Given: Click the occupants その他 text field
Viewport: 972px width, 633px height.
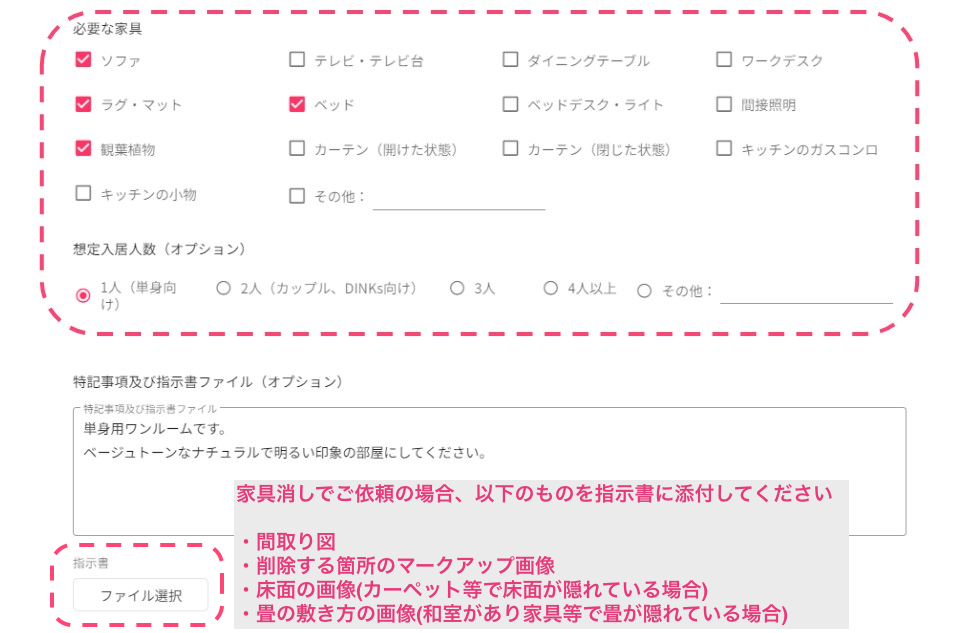Looking at the screenshot, I should point(806,292).
